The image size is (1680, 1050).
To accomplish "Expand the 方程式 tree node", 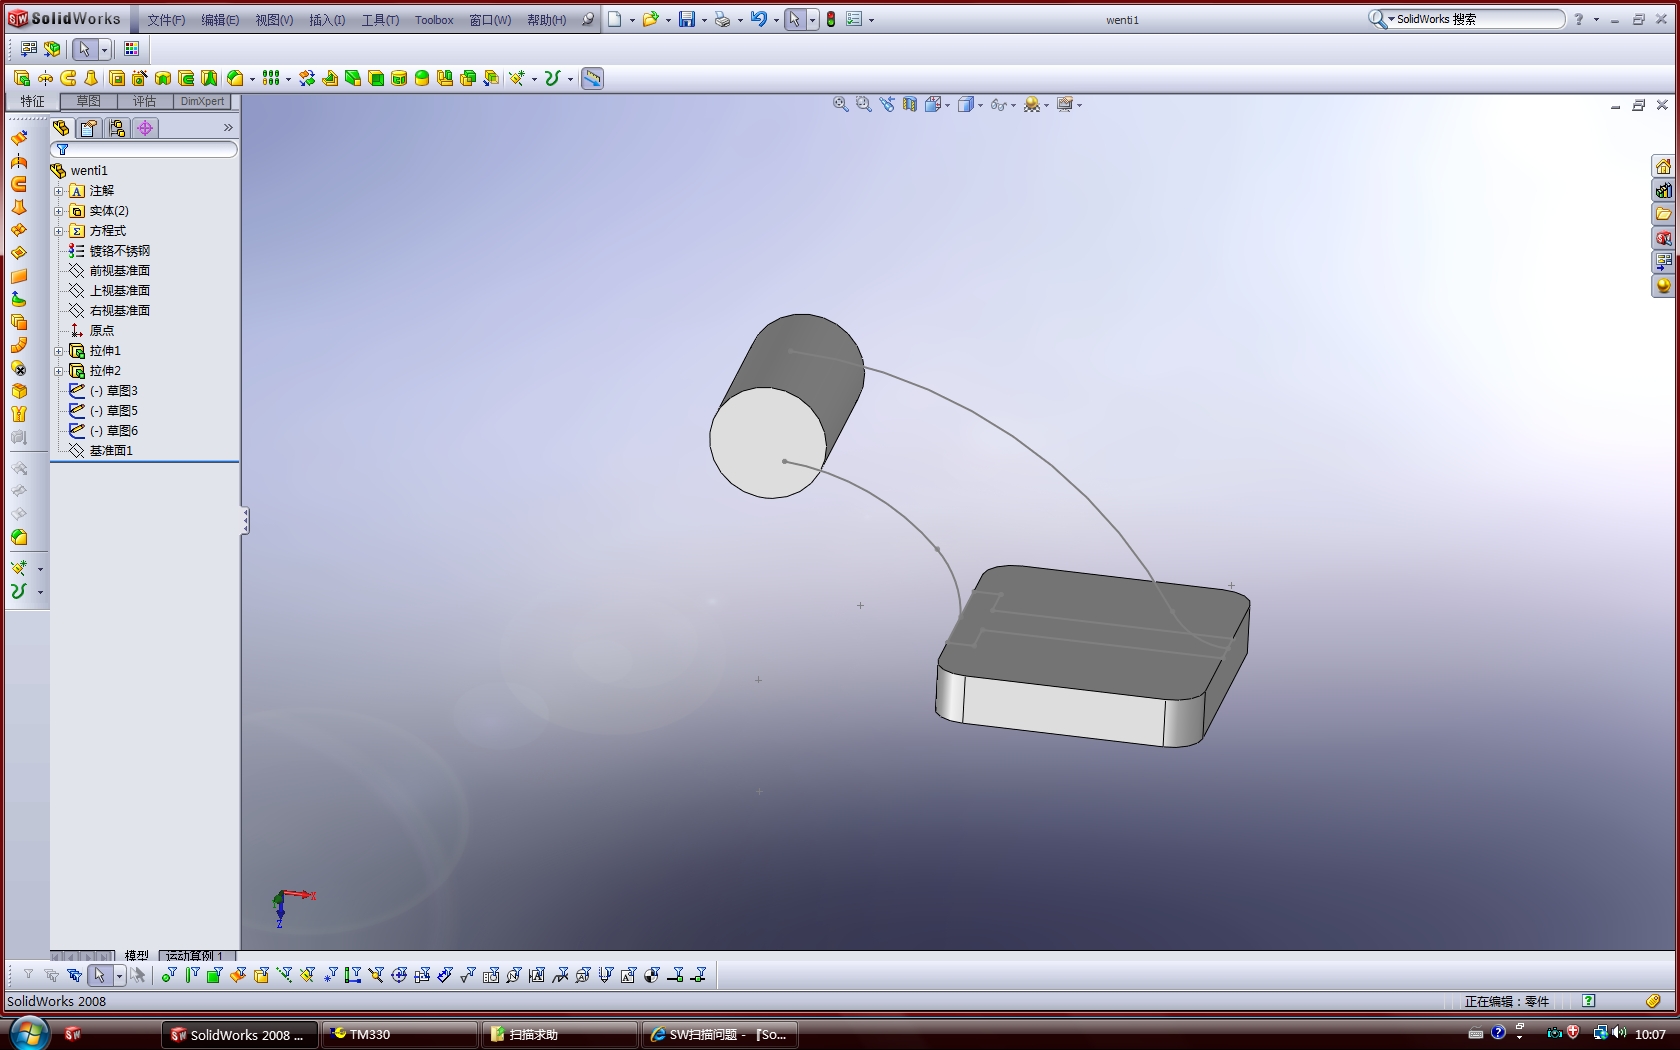I will tap(58, 231).
